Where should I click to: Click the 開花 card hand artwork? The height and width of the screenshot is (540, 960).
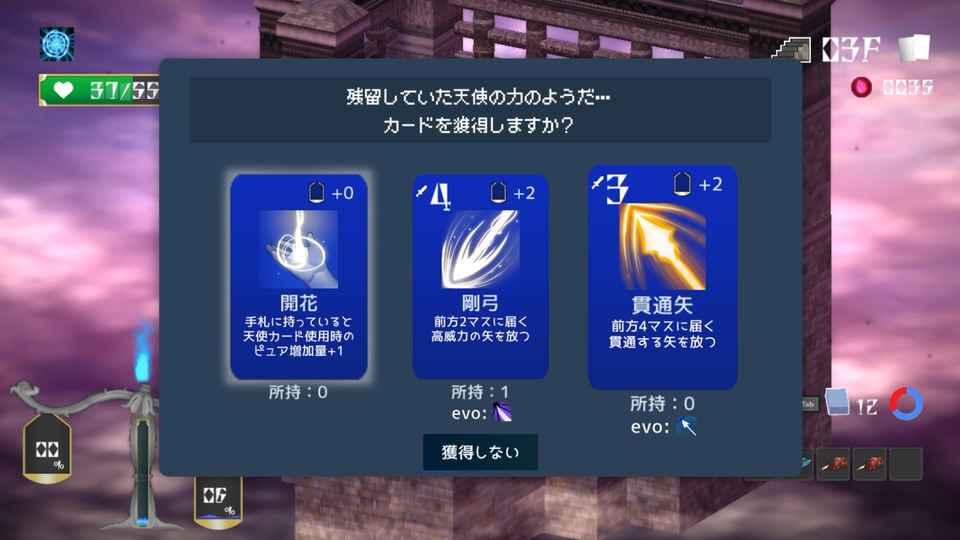point(299,249)
